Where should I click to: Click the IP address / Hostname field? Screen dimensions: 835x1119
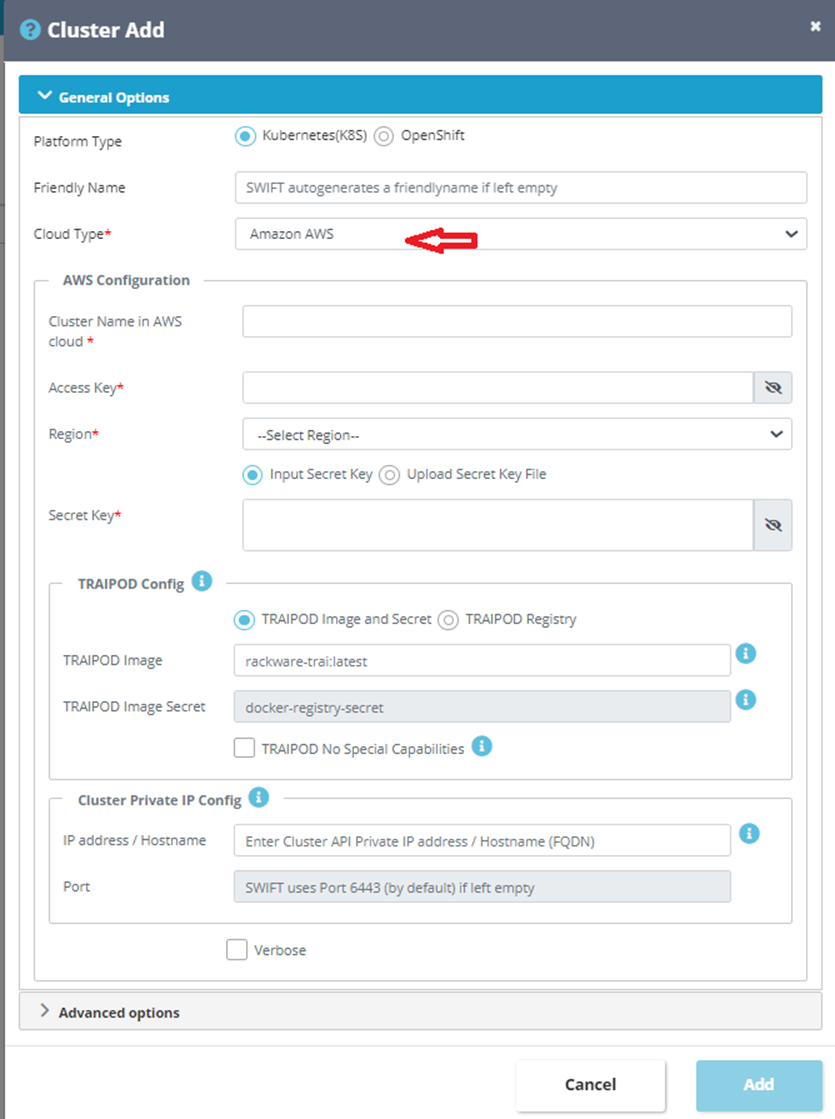tap(482, 841)
